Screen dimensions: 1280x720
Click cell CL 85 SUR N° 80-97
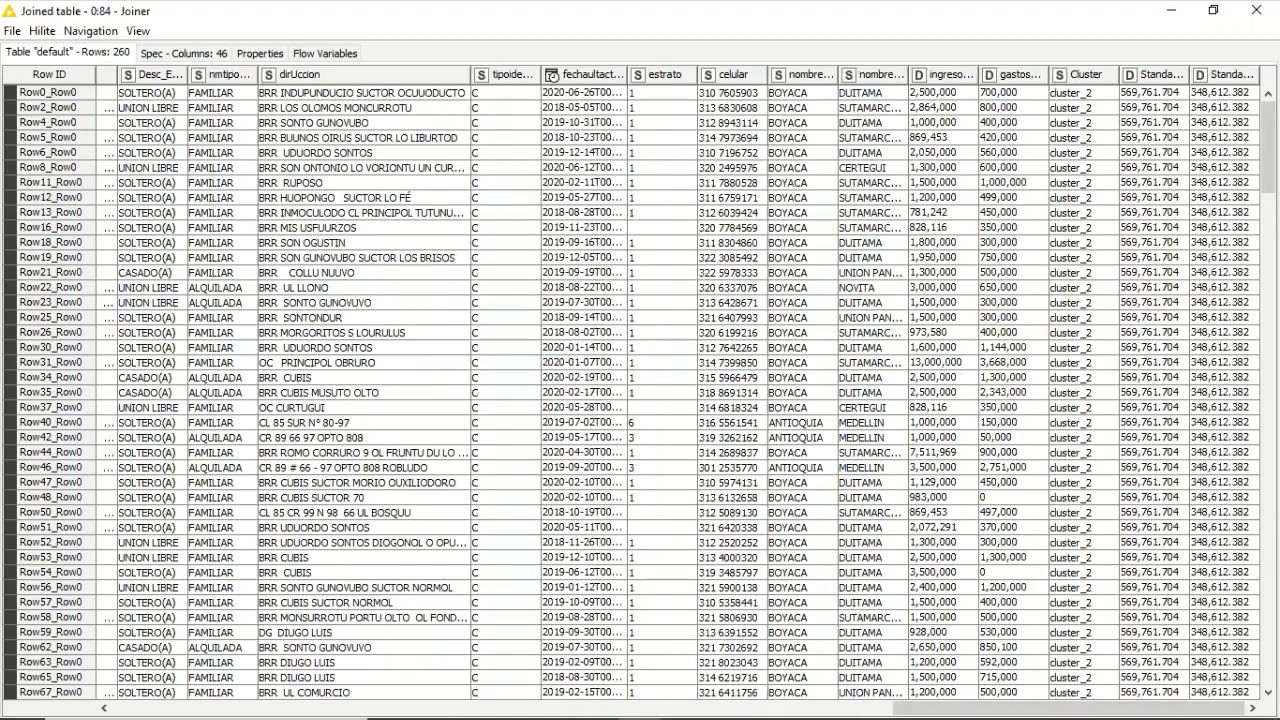click(363, 423)
